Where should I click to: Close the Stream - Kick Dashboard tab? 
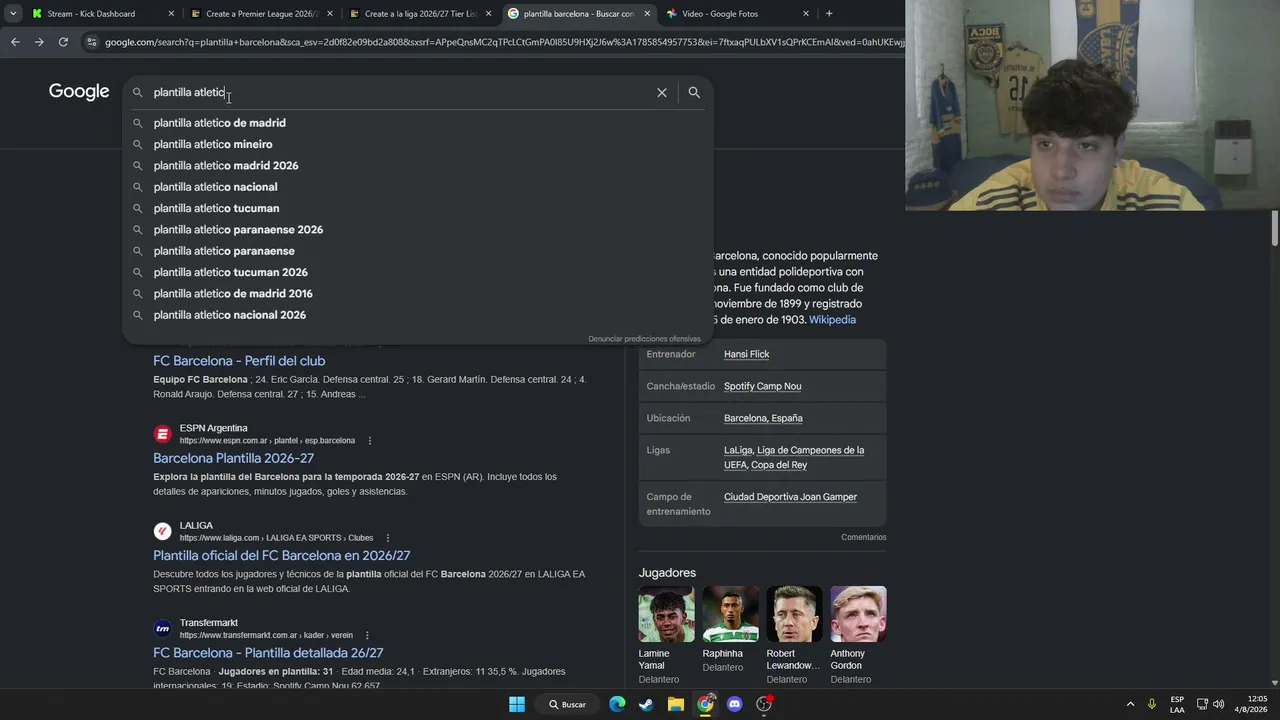[171, 14]
